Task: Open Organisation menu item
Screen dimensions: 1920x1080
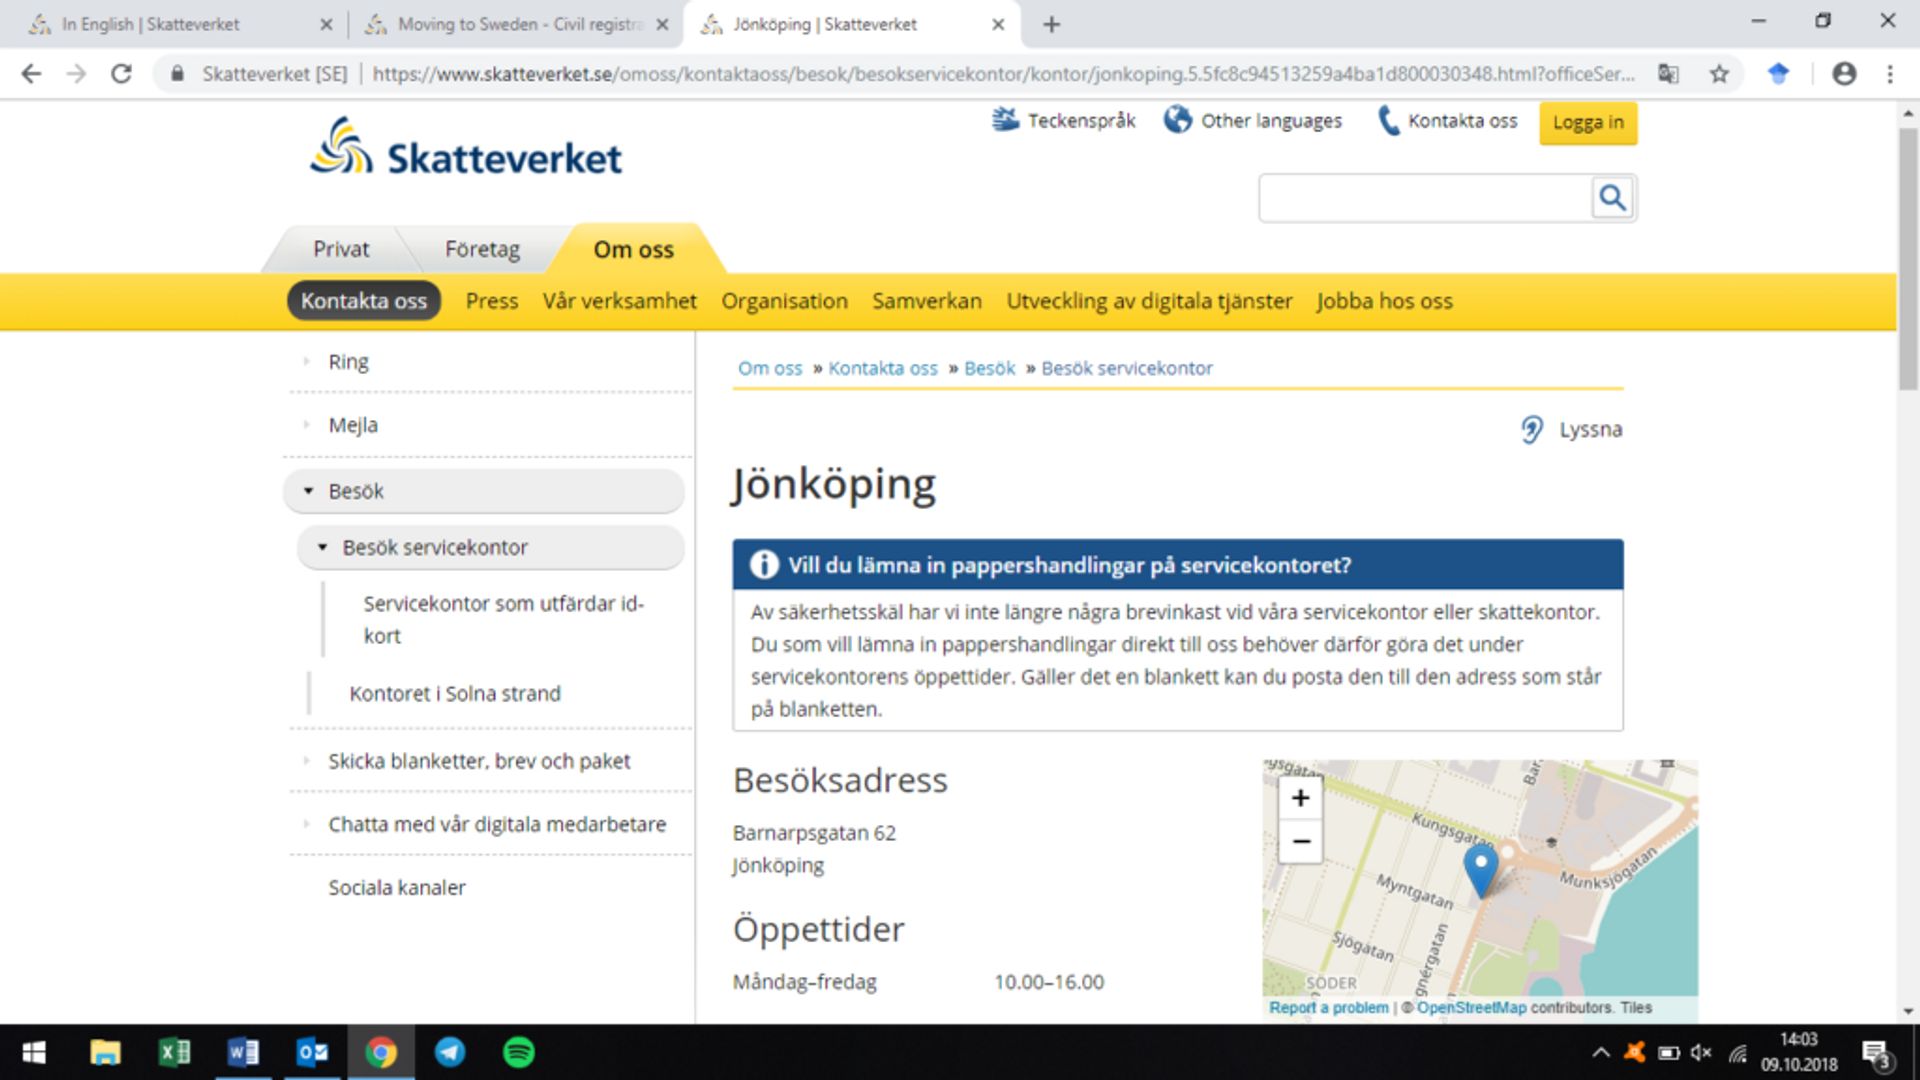Action: (x=784, y=301)
